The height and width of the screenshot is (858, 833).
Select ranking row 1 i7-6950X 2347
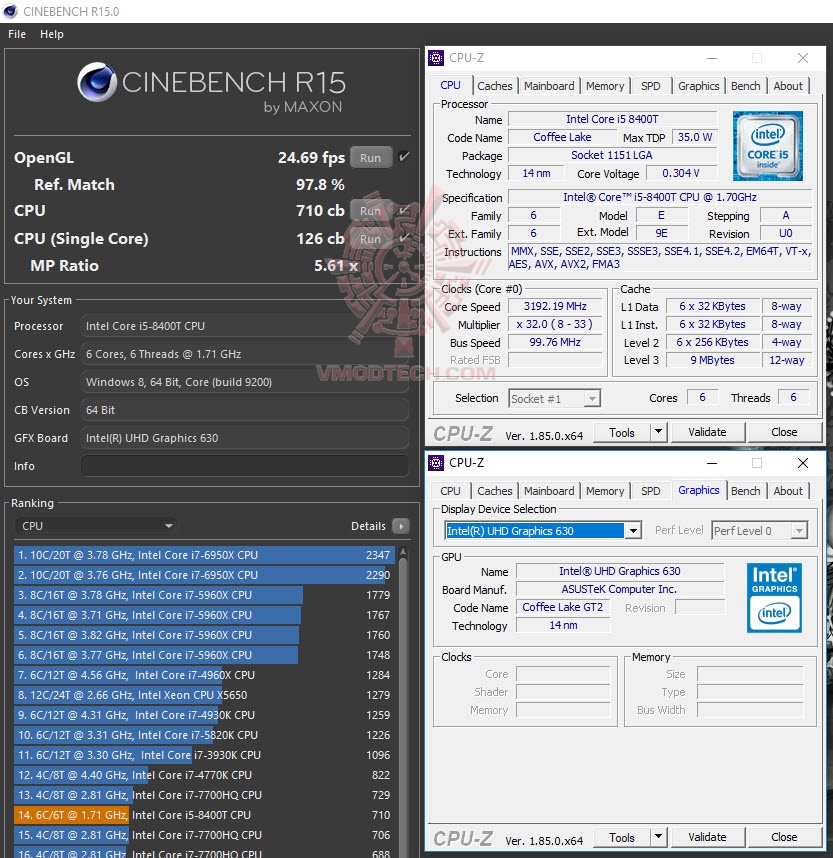click(204, 555)
